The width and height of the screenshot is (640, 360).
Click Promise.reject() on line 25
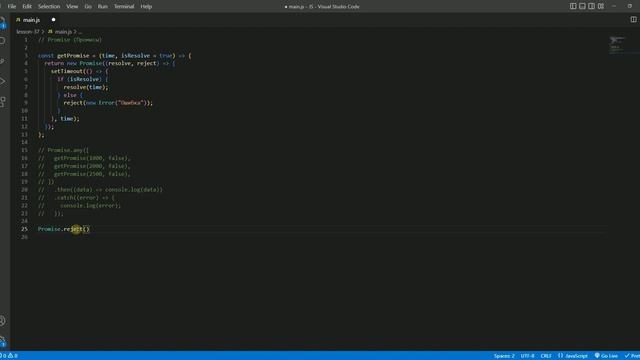64,229
